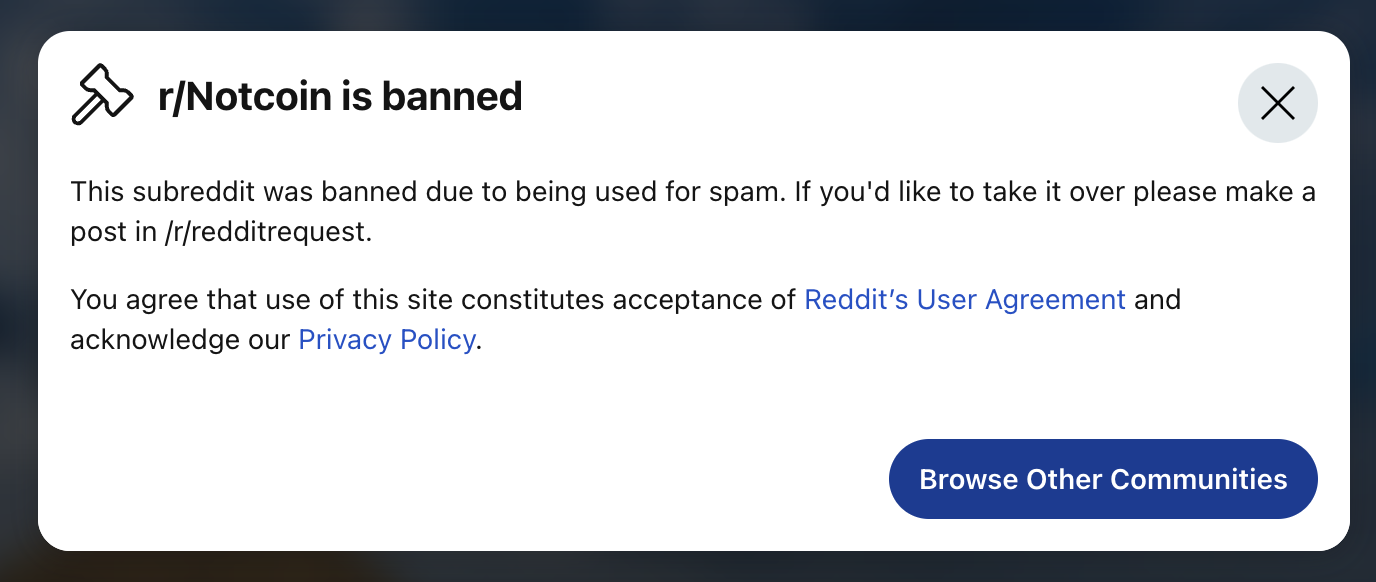Select the spam ban explanation paragraph
The width and height of the screenshot is (1376, 582).
693,212
